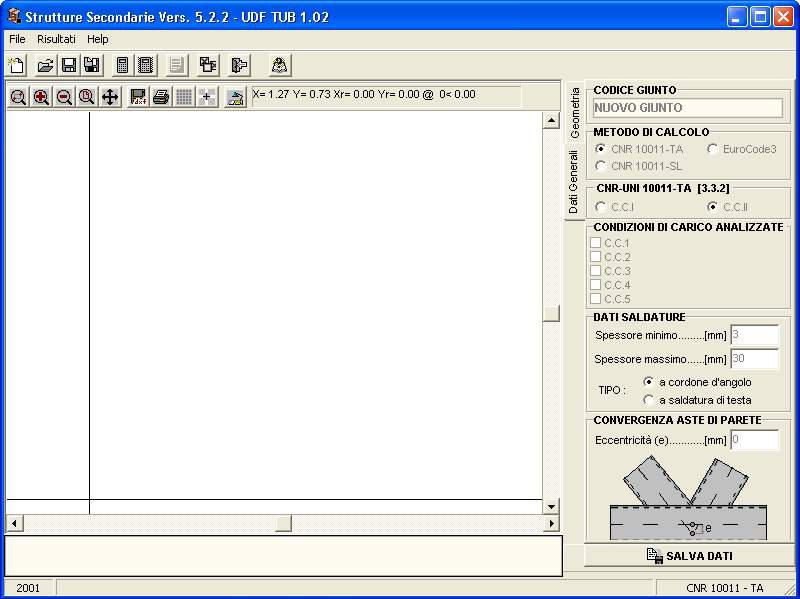The width and height of the screenshot is (800, 599).
Task: Click the Eccentricità value field
Action: point(755,440)
